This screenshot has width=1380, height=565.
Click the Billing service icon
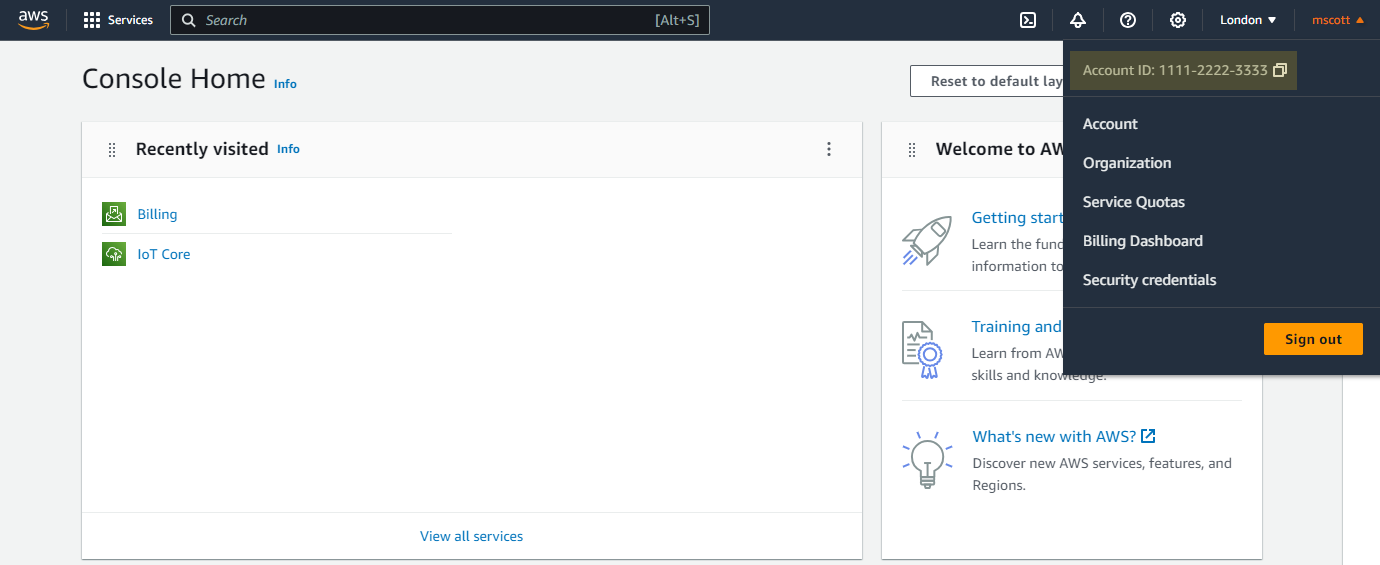pyautogui.click(x=114, y=214)
